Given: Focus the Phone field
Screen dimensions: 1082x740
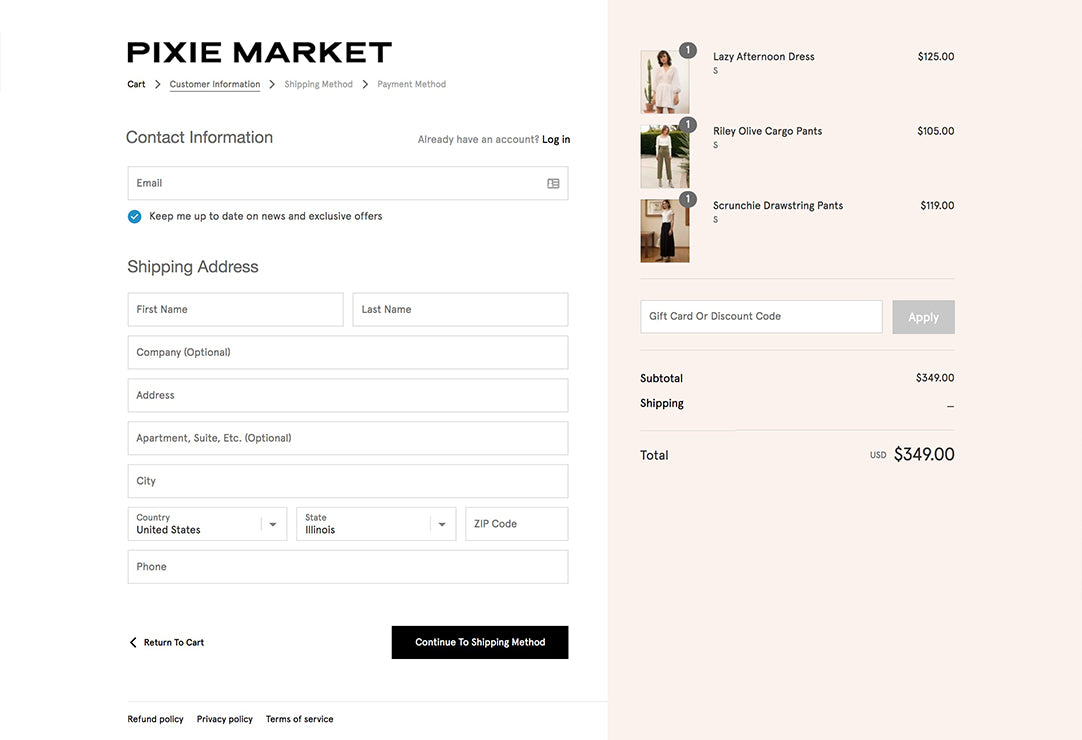Looking at the screenshot, I should point(348,567).
